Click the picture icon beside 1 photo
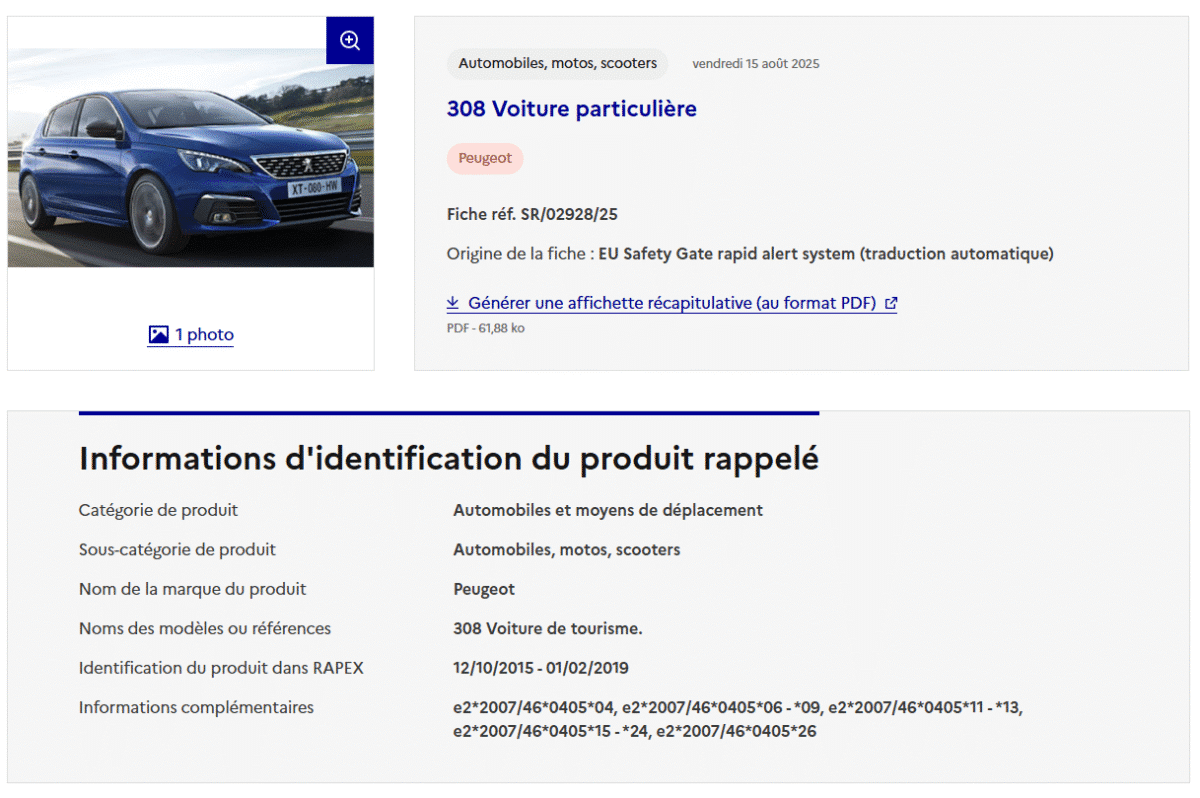Image resolution: width=1200 pixels, height=798 pixels. (x=158, y=335)
